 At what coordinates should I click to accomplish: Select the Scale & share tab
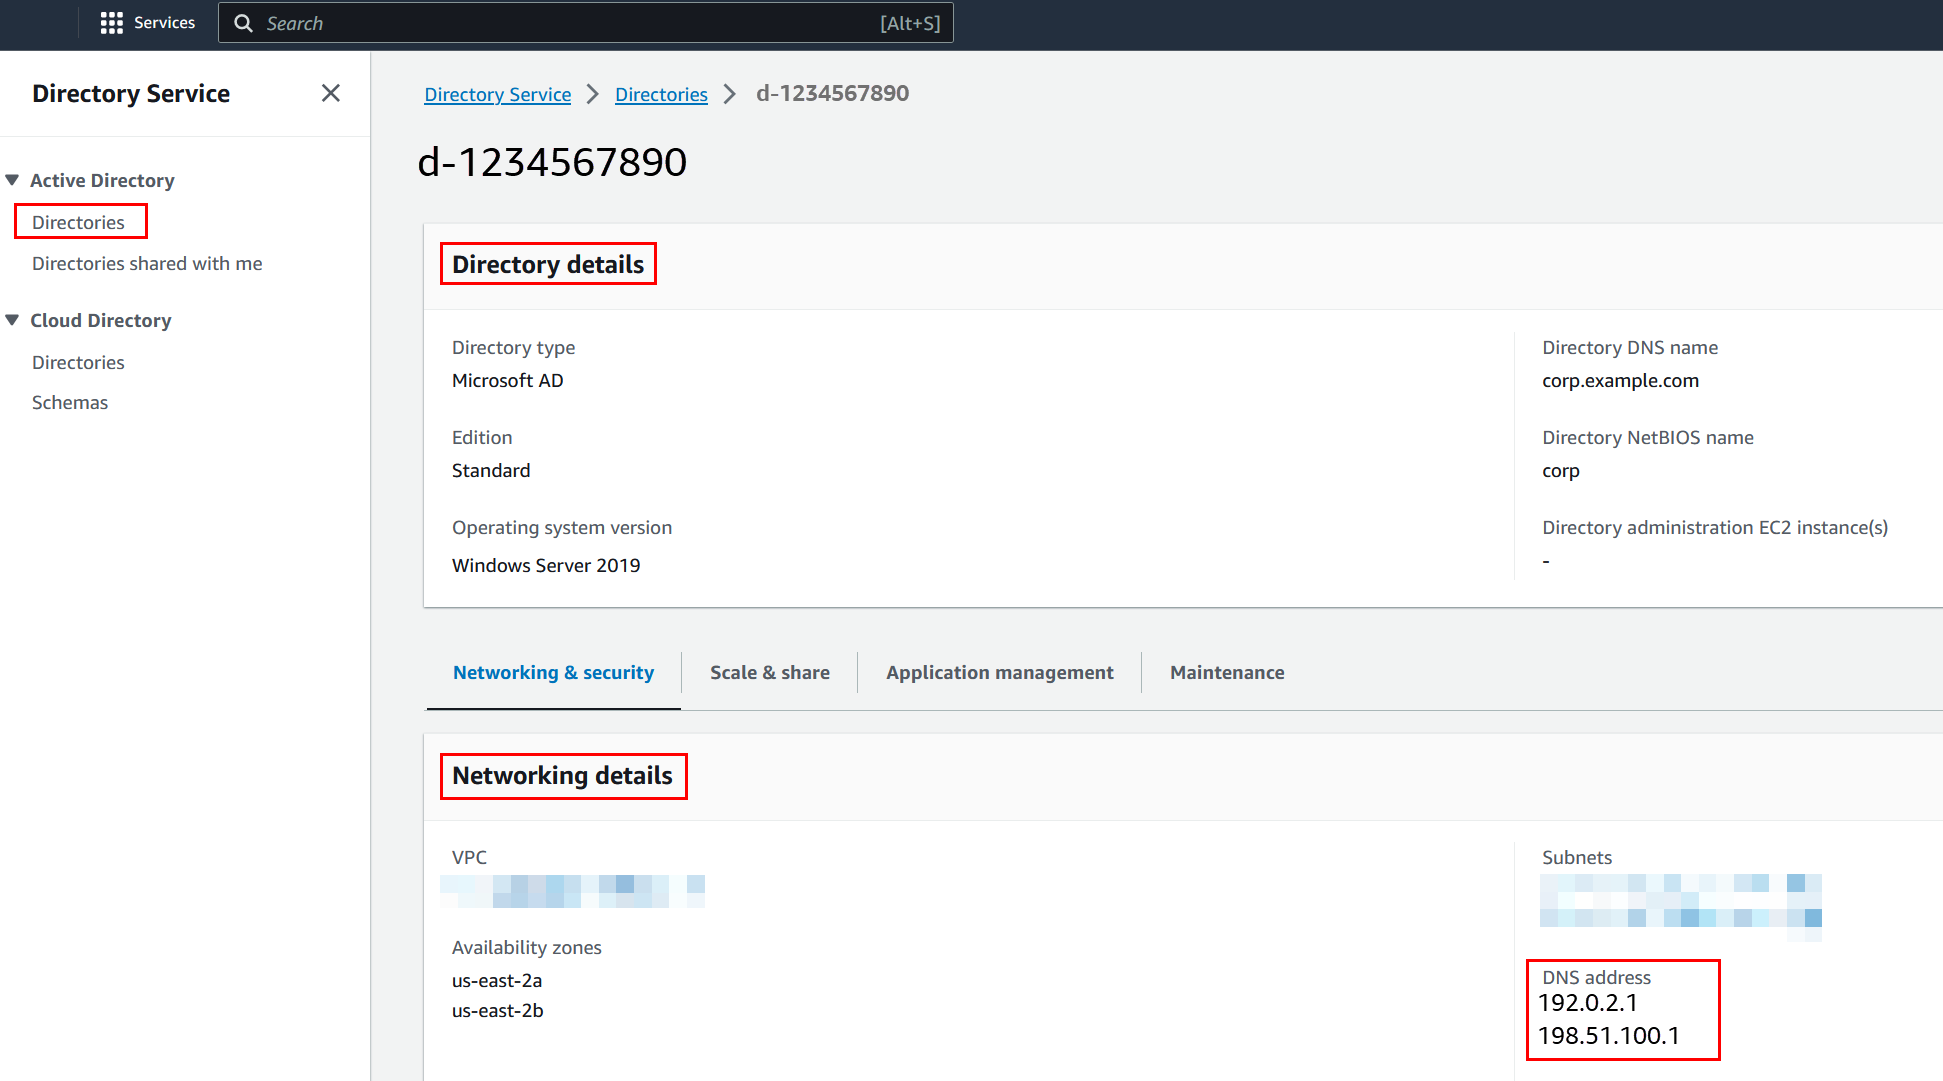click(x=769, y=671)
